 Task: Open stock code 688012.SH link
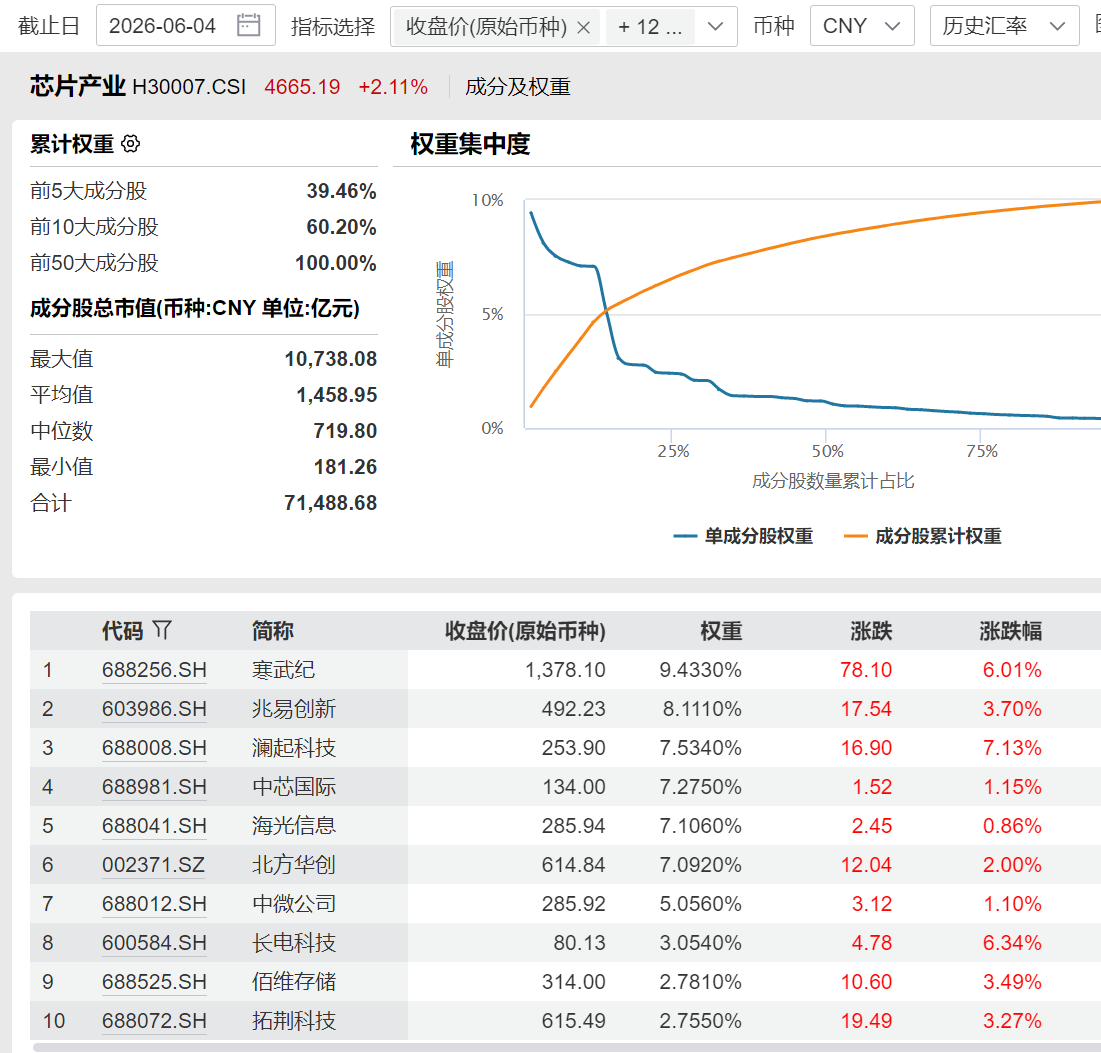pos(154,903)
